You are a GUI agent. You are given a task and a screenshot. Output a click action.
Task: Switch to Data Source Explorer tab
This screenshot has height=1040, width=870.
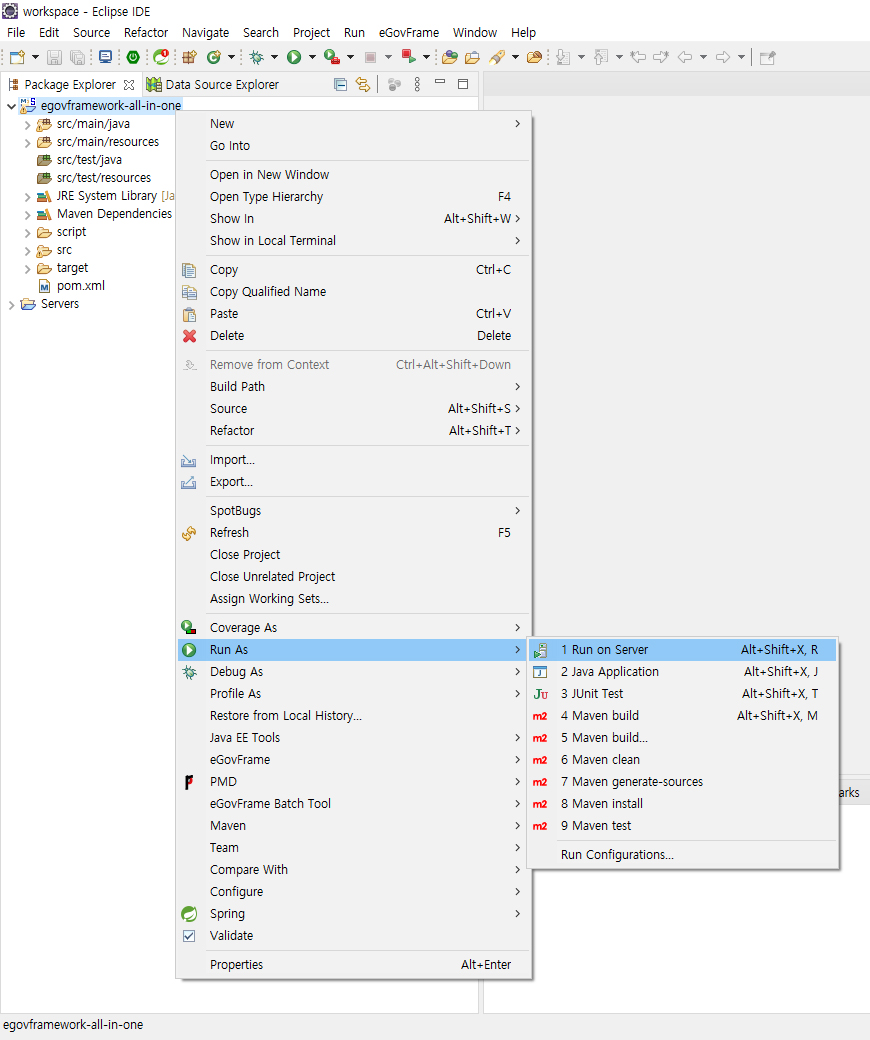pos(221,85)
